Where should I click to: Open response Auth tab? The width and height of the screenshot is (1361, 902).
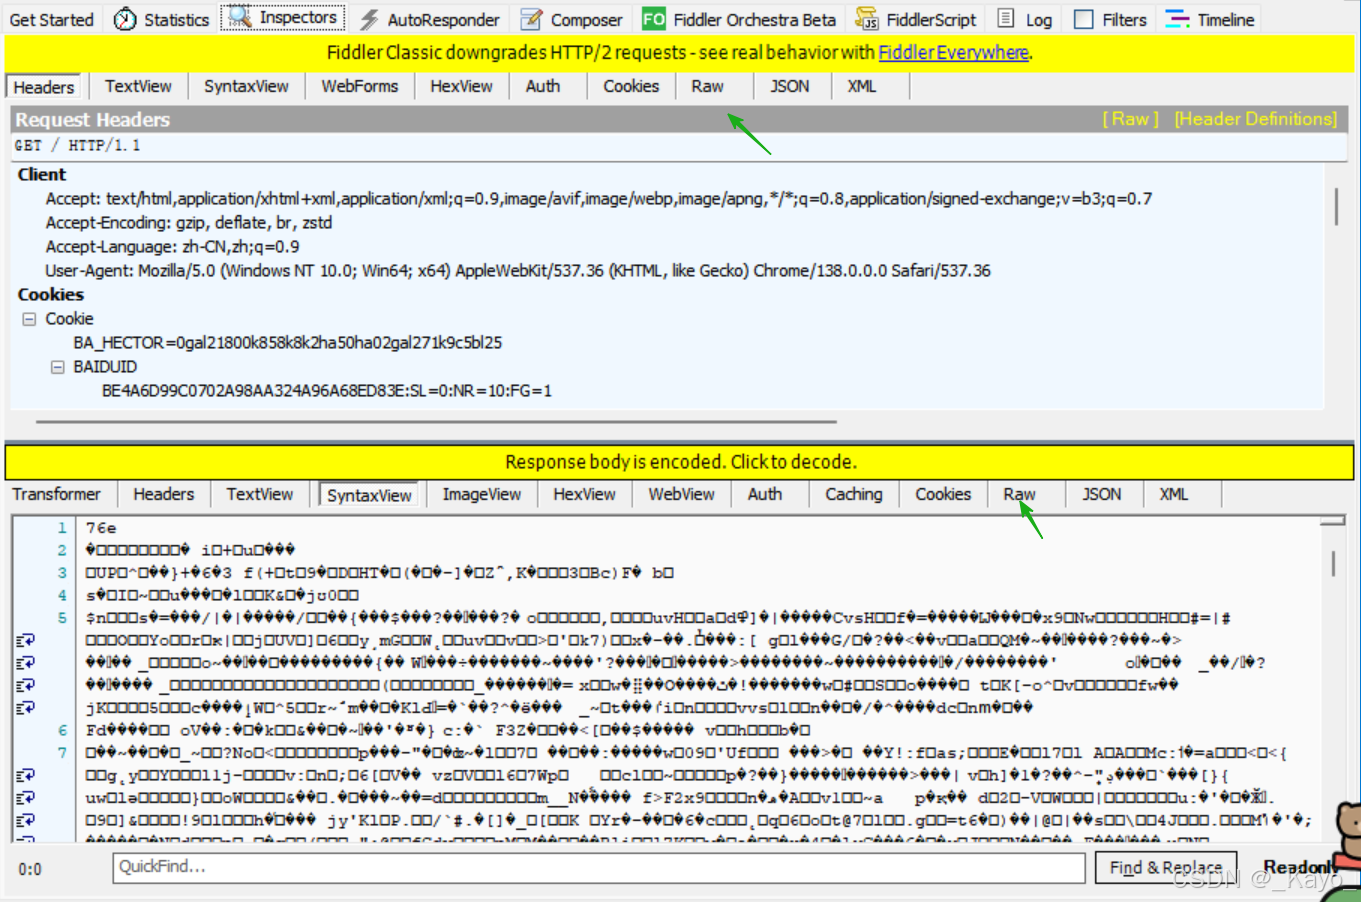(x=765, y=494)
